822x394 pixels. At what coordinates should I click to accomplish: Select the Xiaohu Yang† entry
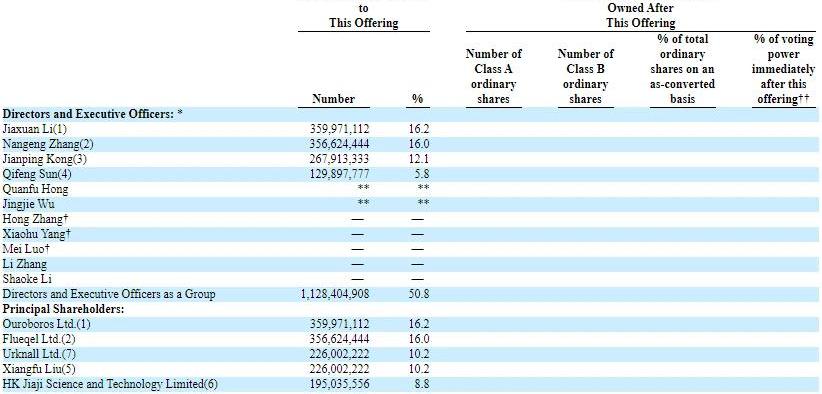click(x=36, y=234)
